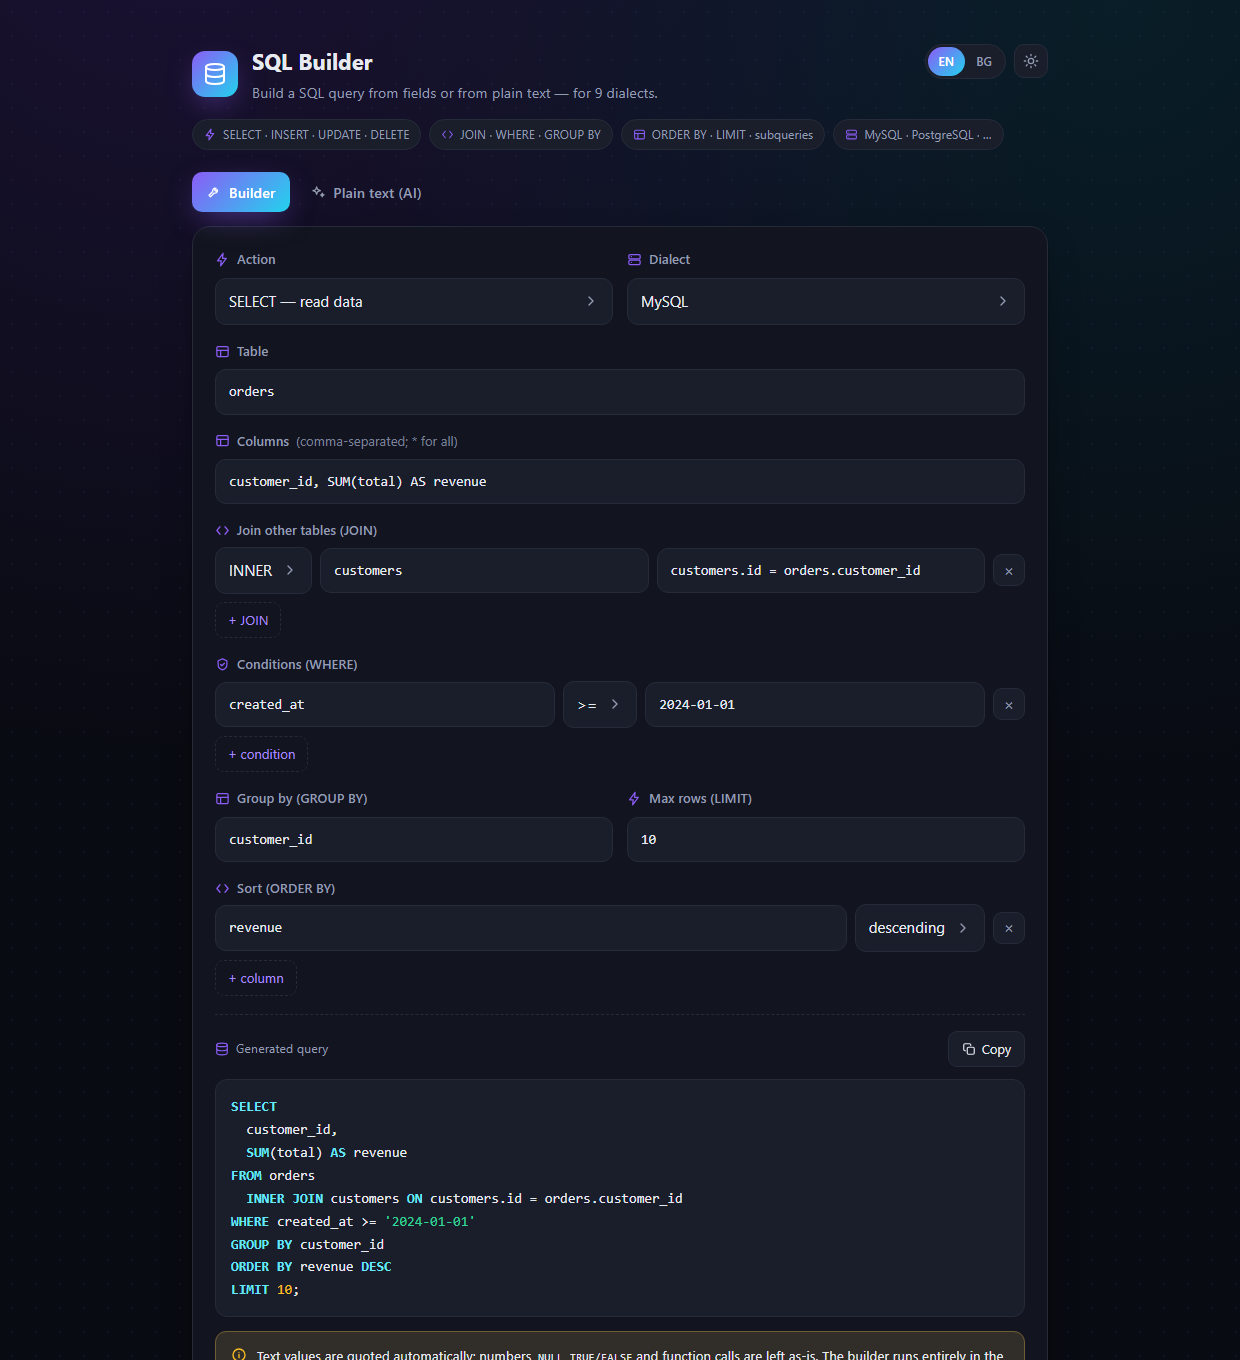
Task: Click the hammer icon on Builder tab
Action: 213,192
